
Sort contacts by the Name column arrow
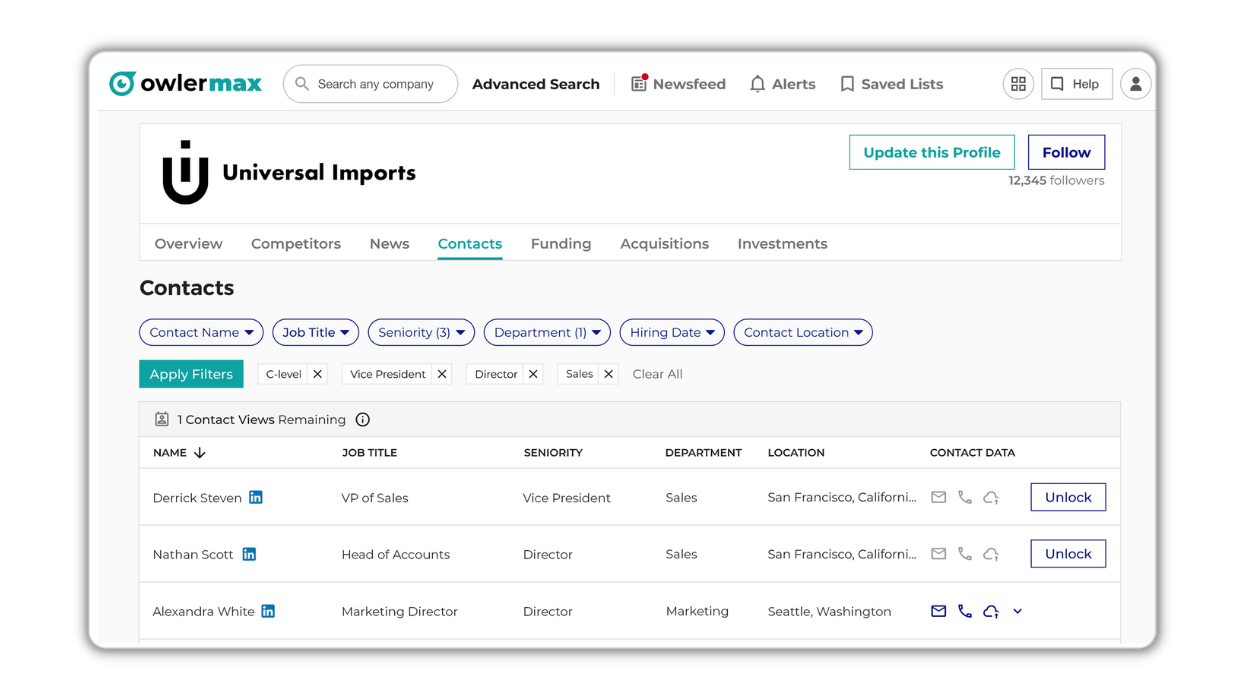tap(200, 453)
